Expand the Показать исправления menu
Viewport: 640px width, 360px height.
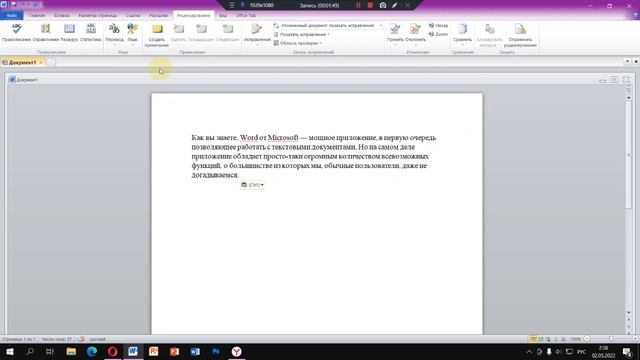tap(302, 35)
